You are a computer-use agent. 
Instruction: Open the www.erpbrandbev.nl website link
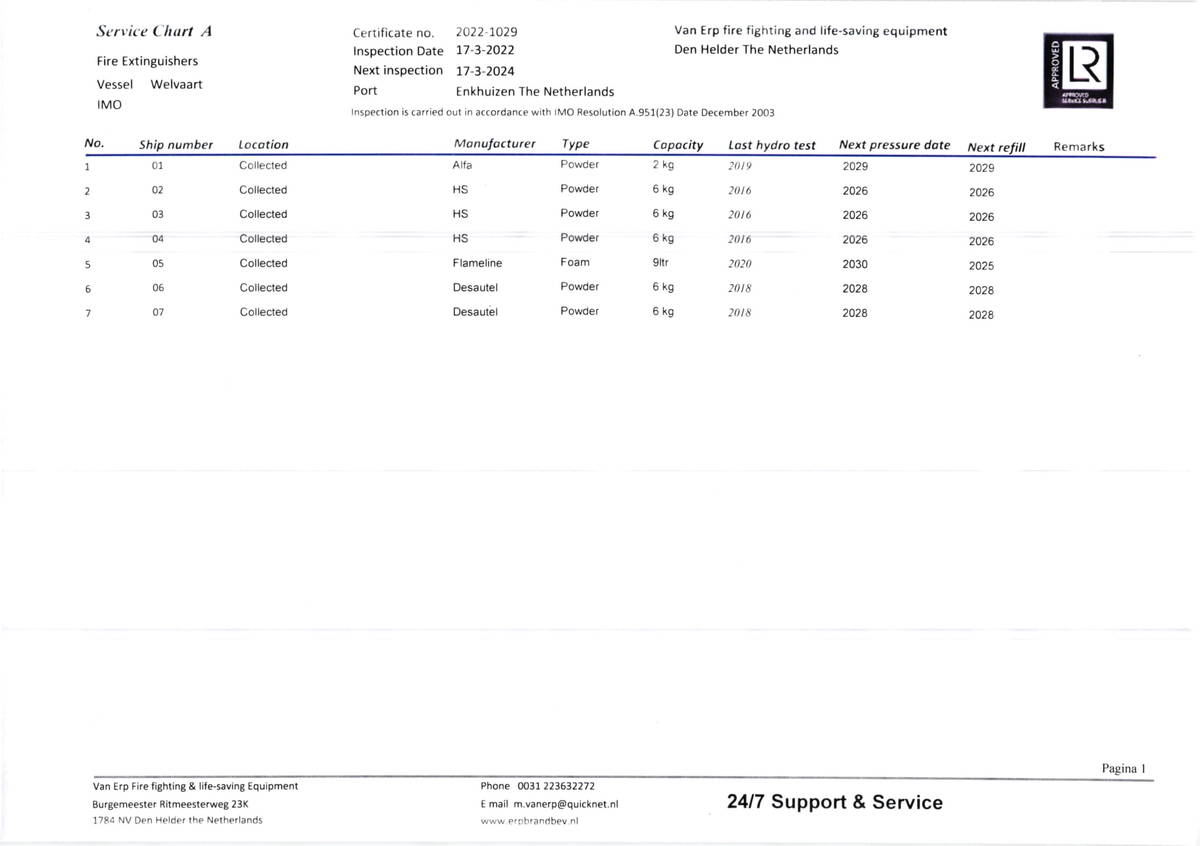(x=530, y=820)
